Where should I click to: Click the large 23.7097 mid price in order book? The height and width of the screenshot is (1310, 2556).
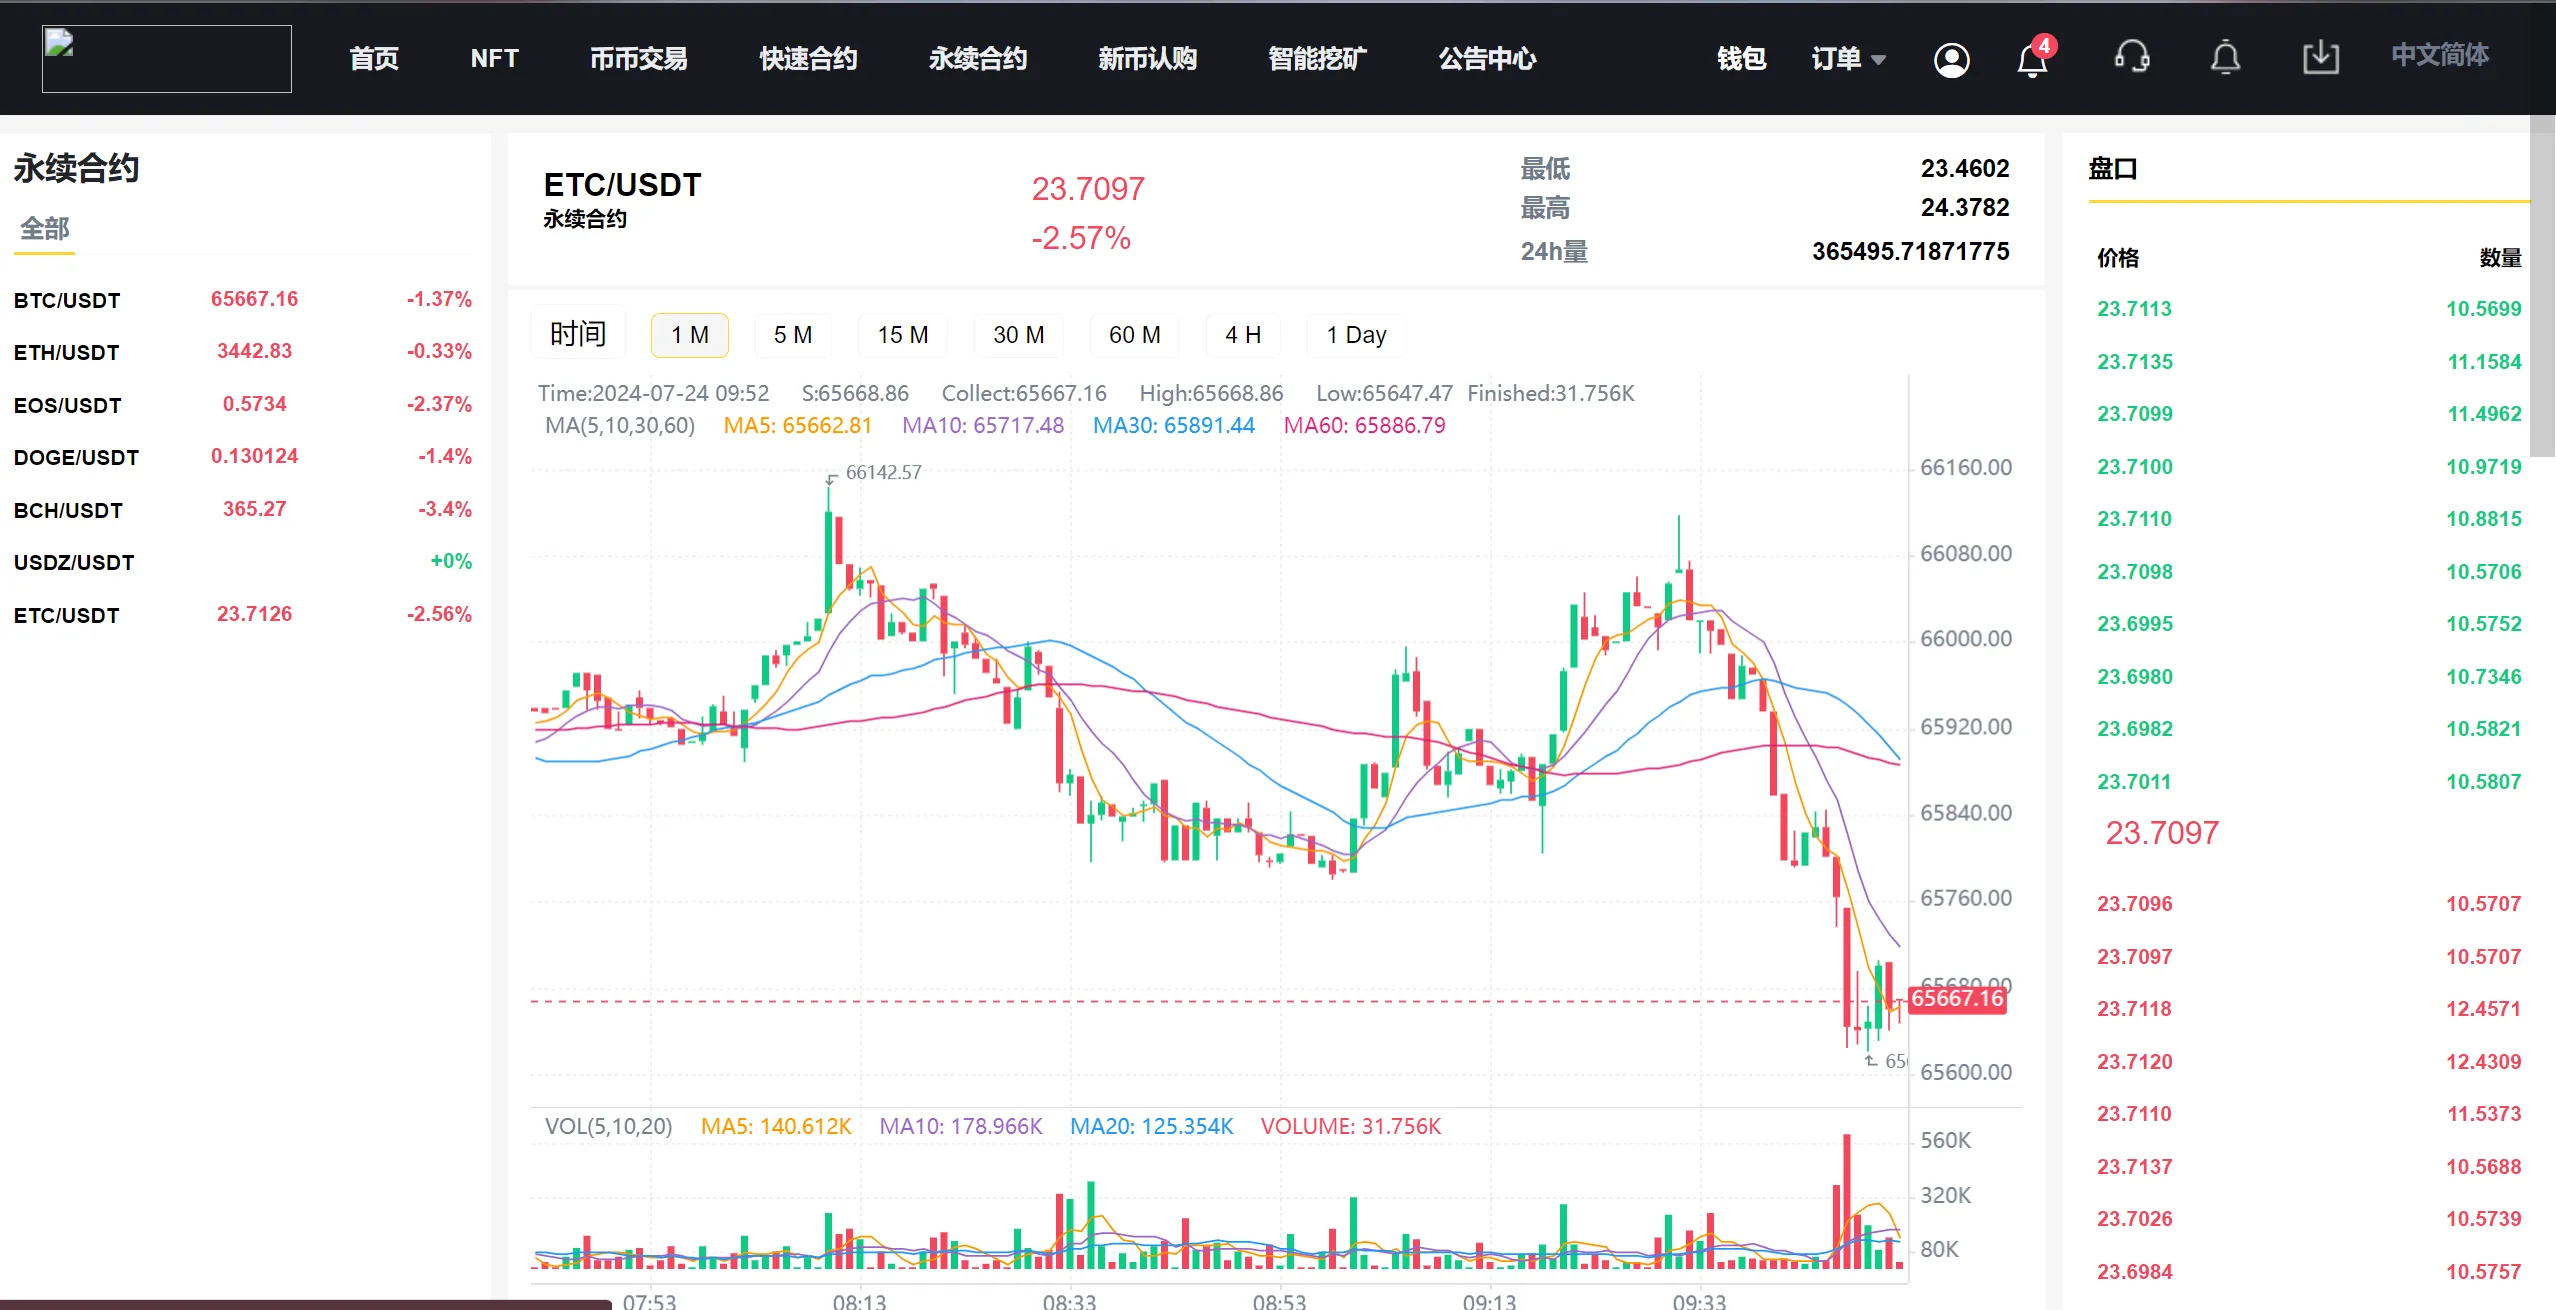[x=2162, y=833]
